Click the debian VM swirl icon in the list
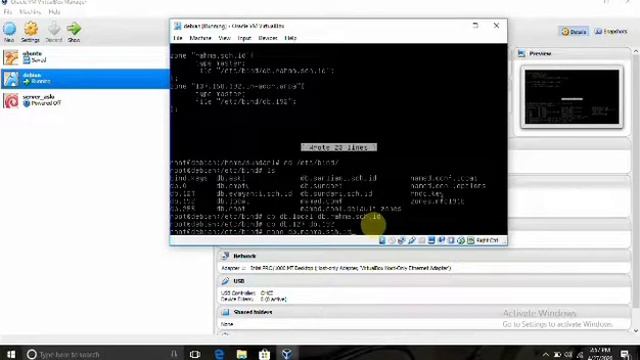640x360 pixels. [11, 78]
